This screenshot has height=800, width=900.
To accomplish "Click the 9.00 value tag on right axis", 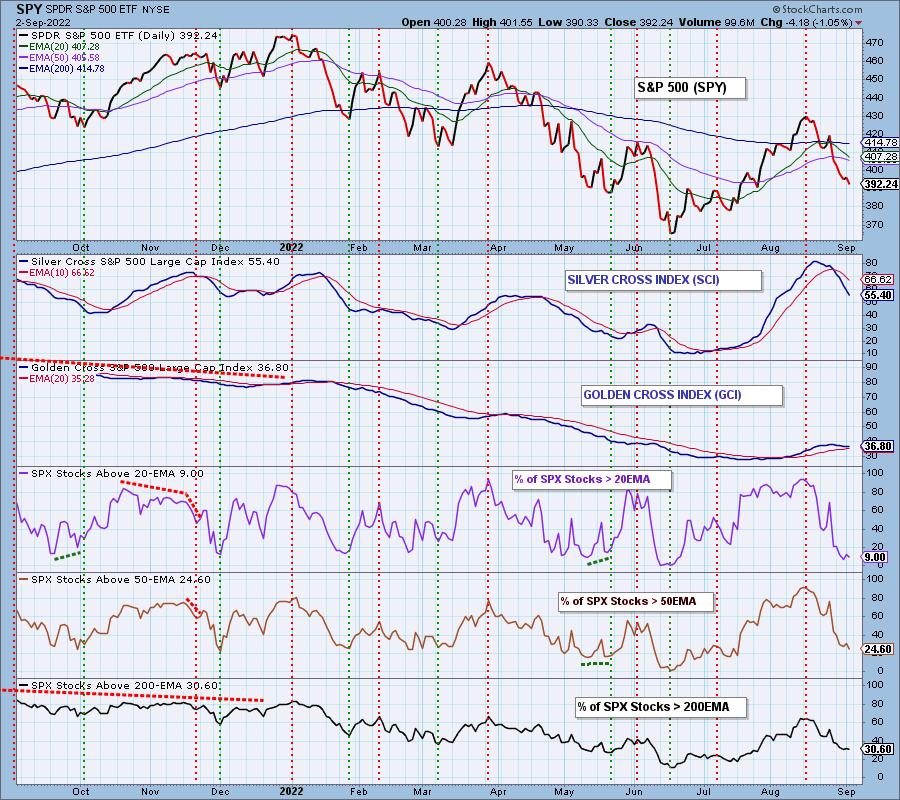I will 875,557.
